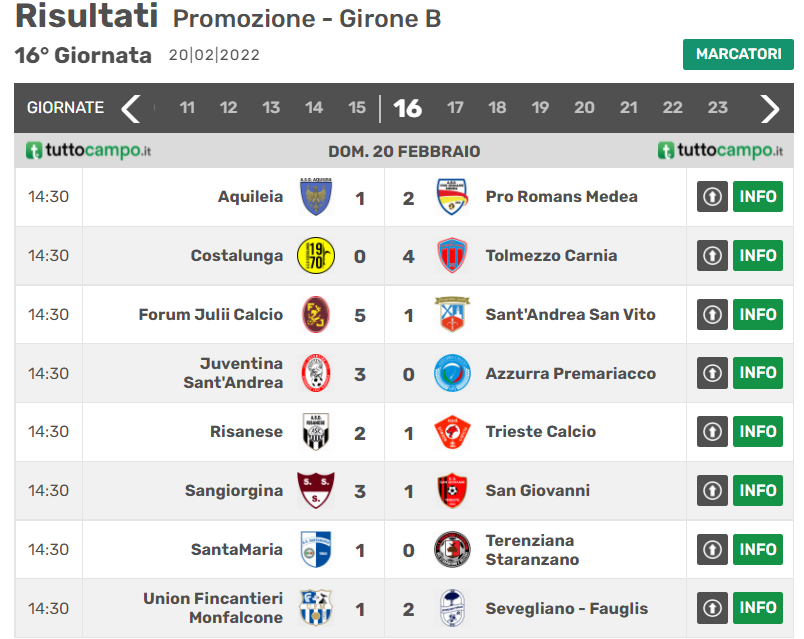Screen dimensions: 804x639
Task: Click the Trieste Calcio team logo
Action: (452, 432)
